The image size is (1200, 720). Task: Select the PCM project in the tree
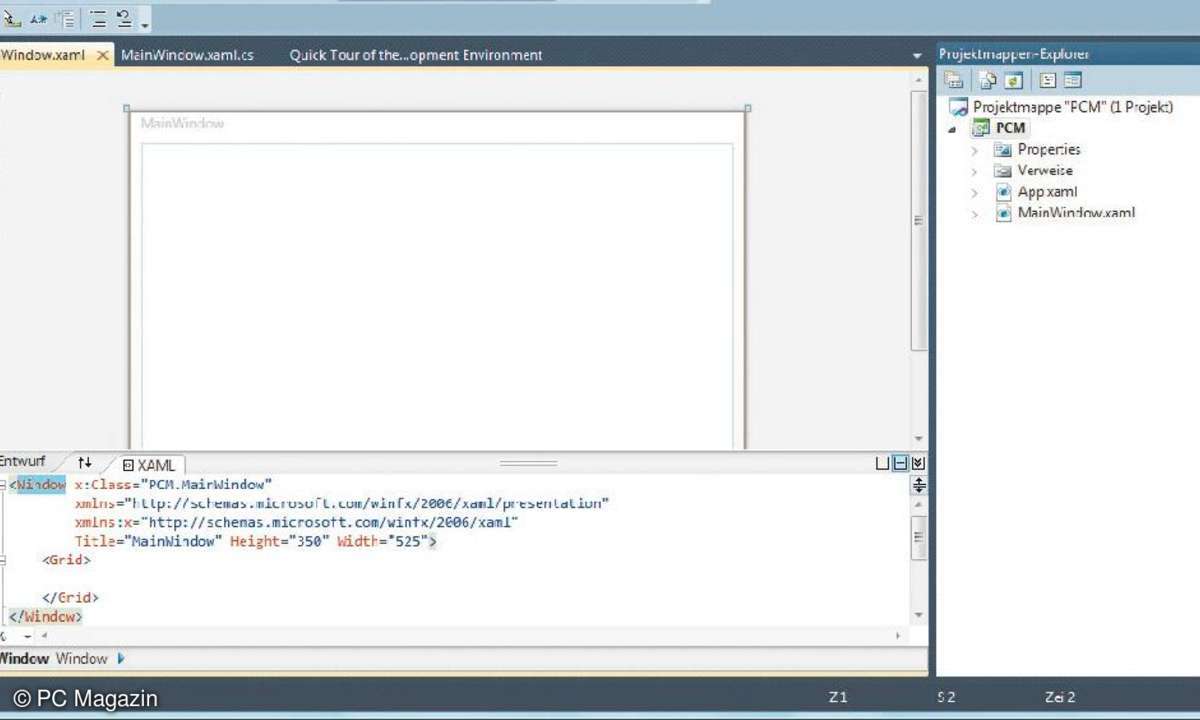1011,128
